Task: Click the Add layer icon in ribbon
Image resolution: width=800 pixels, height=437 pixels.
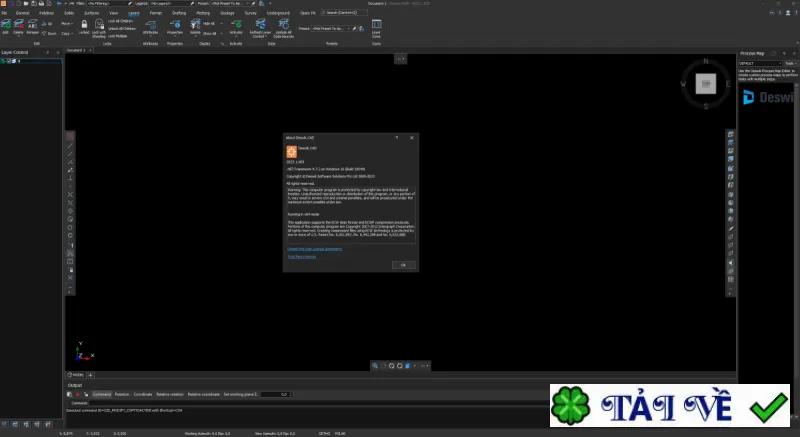Action: (6, 26)
